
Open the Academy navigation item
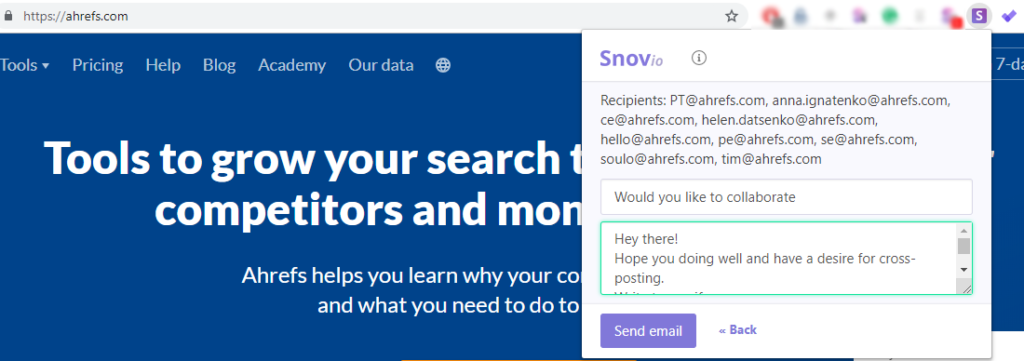(292, 65)
